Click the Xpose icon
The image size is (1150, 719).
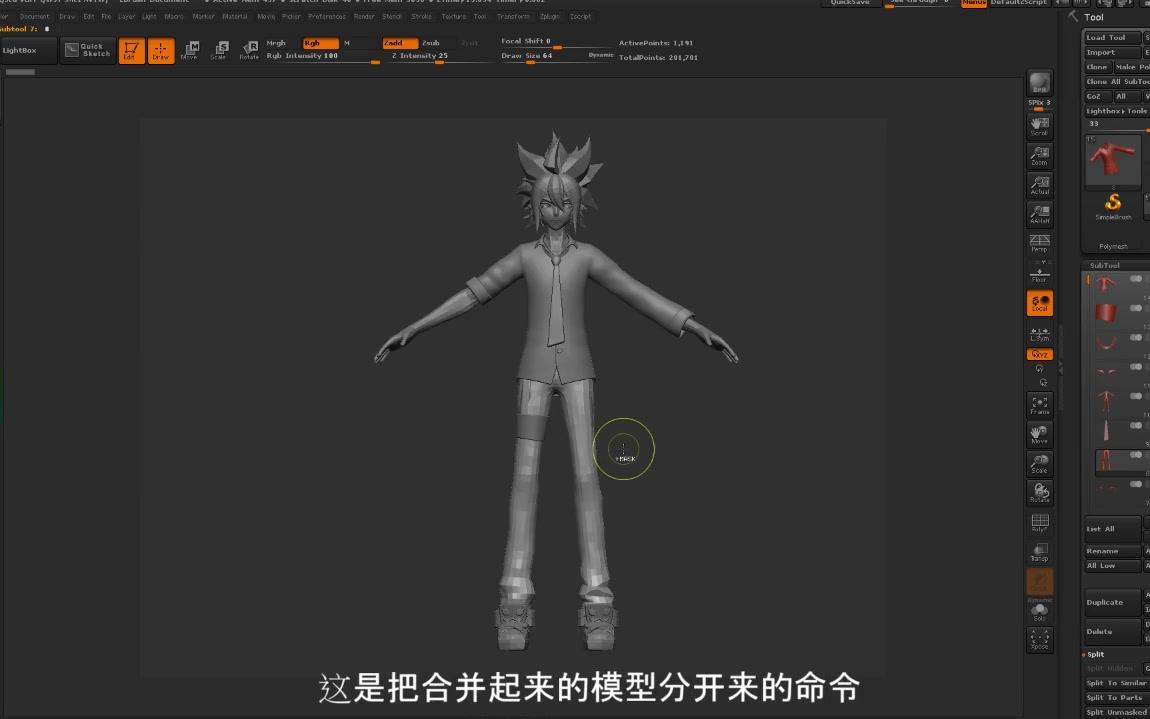(x=1039, y=640)
